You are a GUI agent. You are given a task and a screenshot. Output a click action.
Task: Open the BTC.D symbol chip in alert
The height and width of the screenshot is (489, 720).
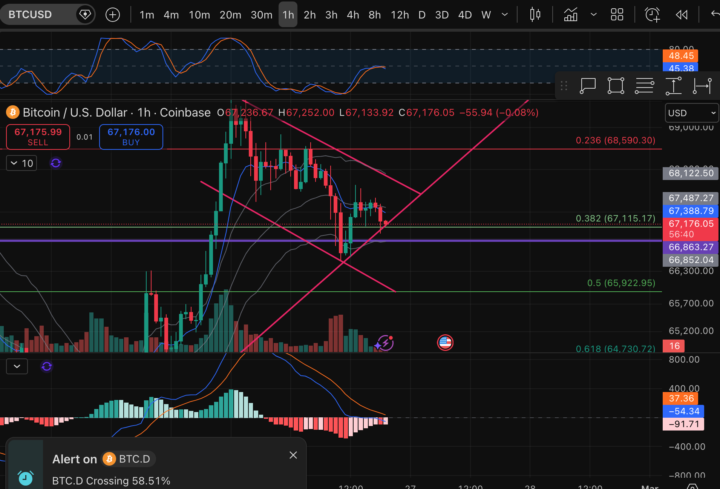tap(128, 459)
